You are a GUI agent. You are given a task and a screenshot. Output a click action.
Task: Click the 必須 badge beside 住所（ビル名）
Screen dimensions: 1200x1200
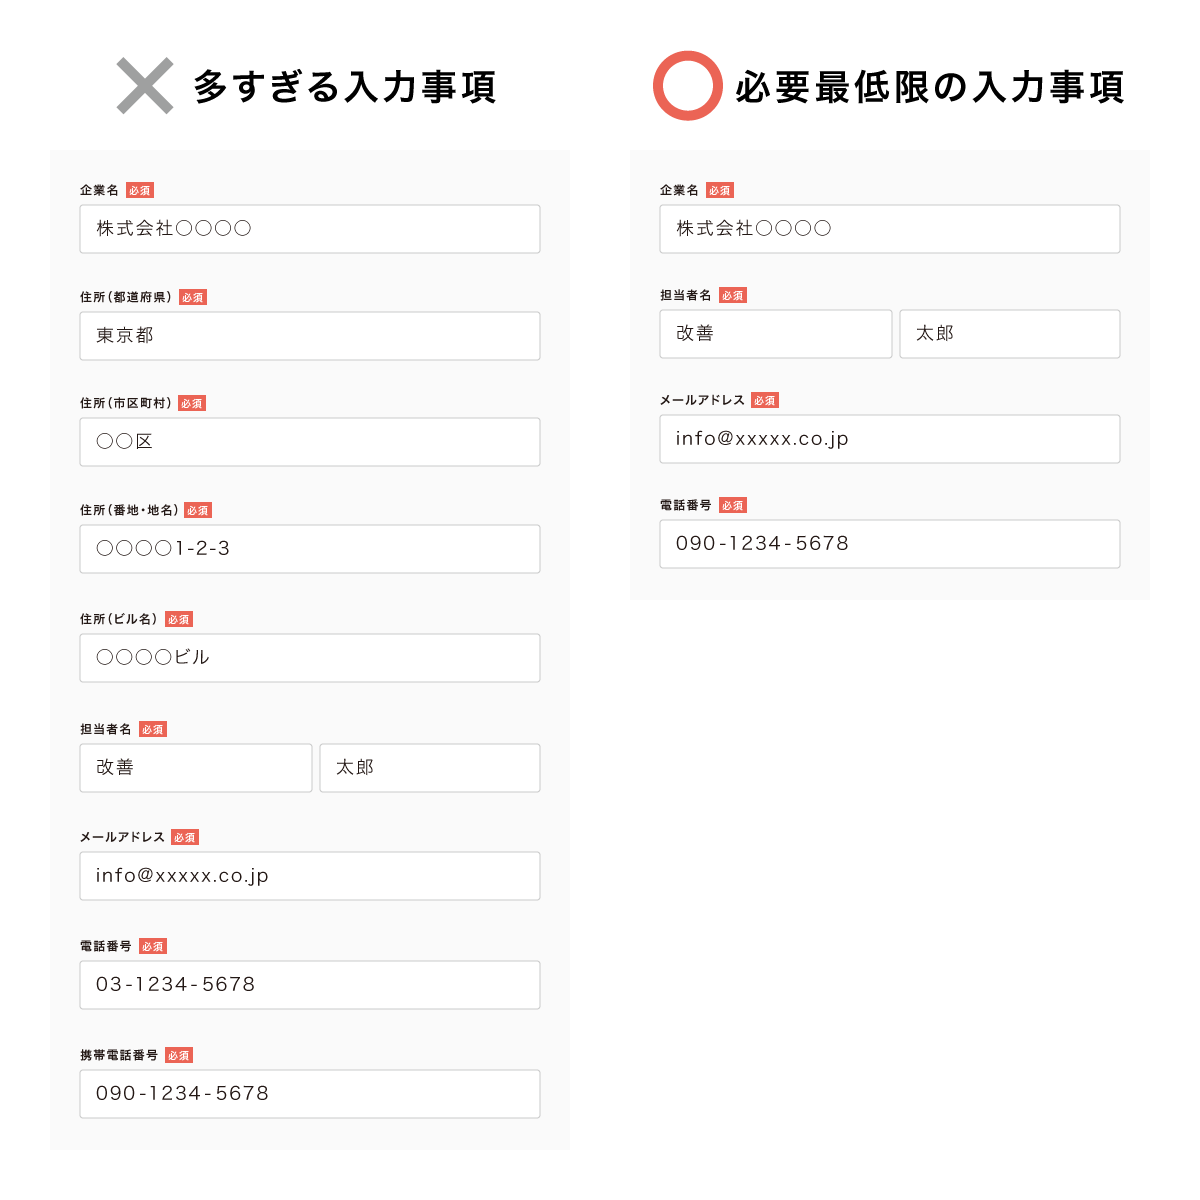click(178, 618)
